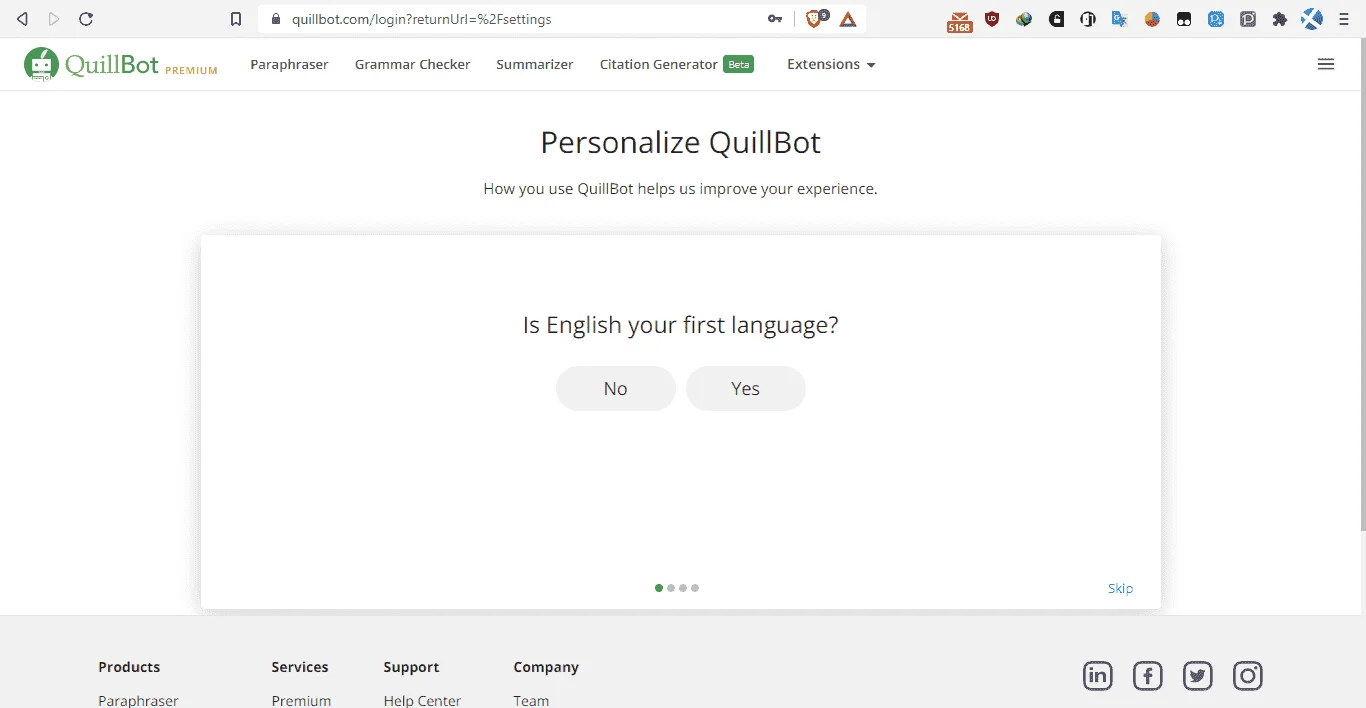
Task: Bookmark this page icon
Action: click(236, 19)
